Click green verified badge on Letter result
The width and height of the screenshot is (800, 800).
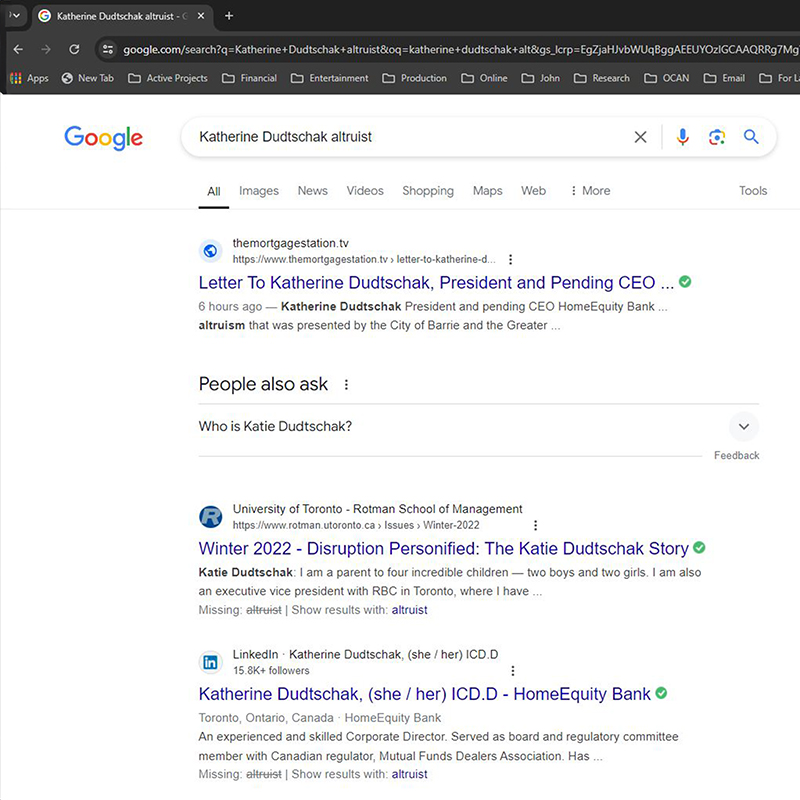point(685,282)
